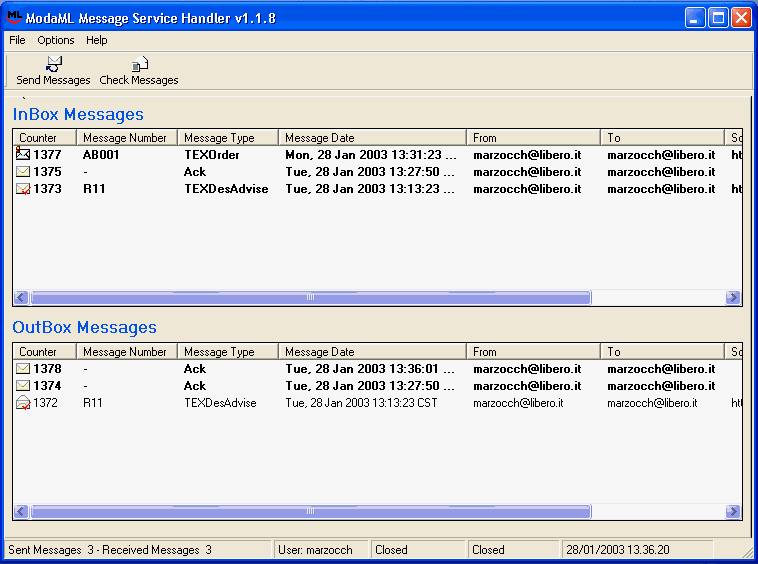
Task: Click From address in InBox row 1377
Action: 527,155
